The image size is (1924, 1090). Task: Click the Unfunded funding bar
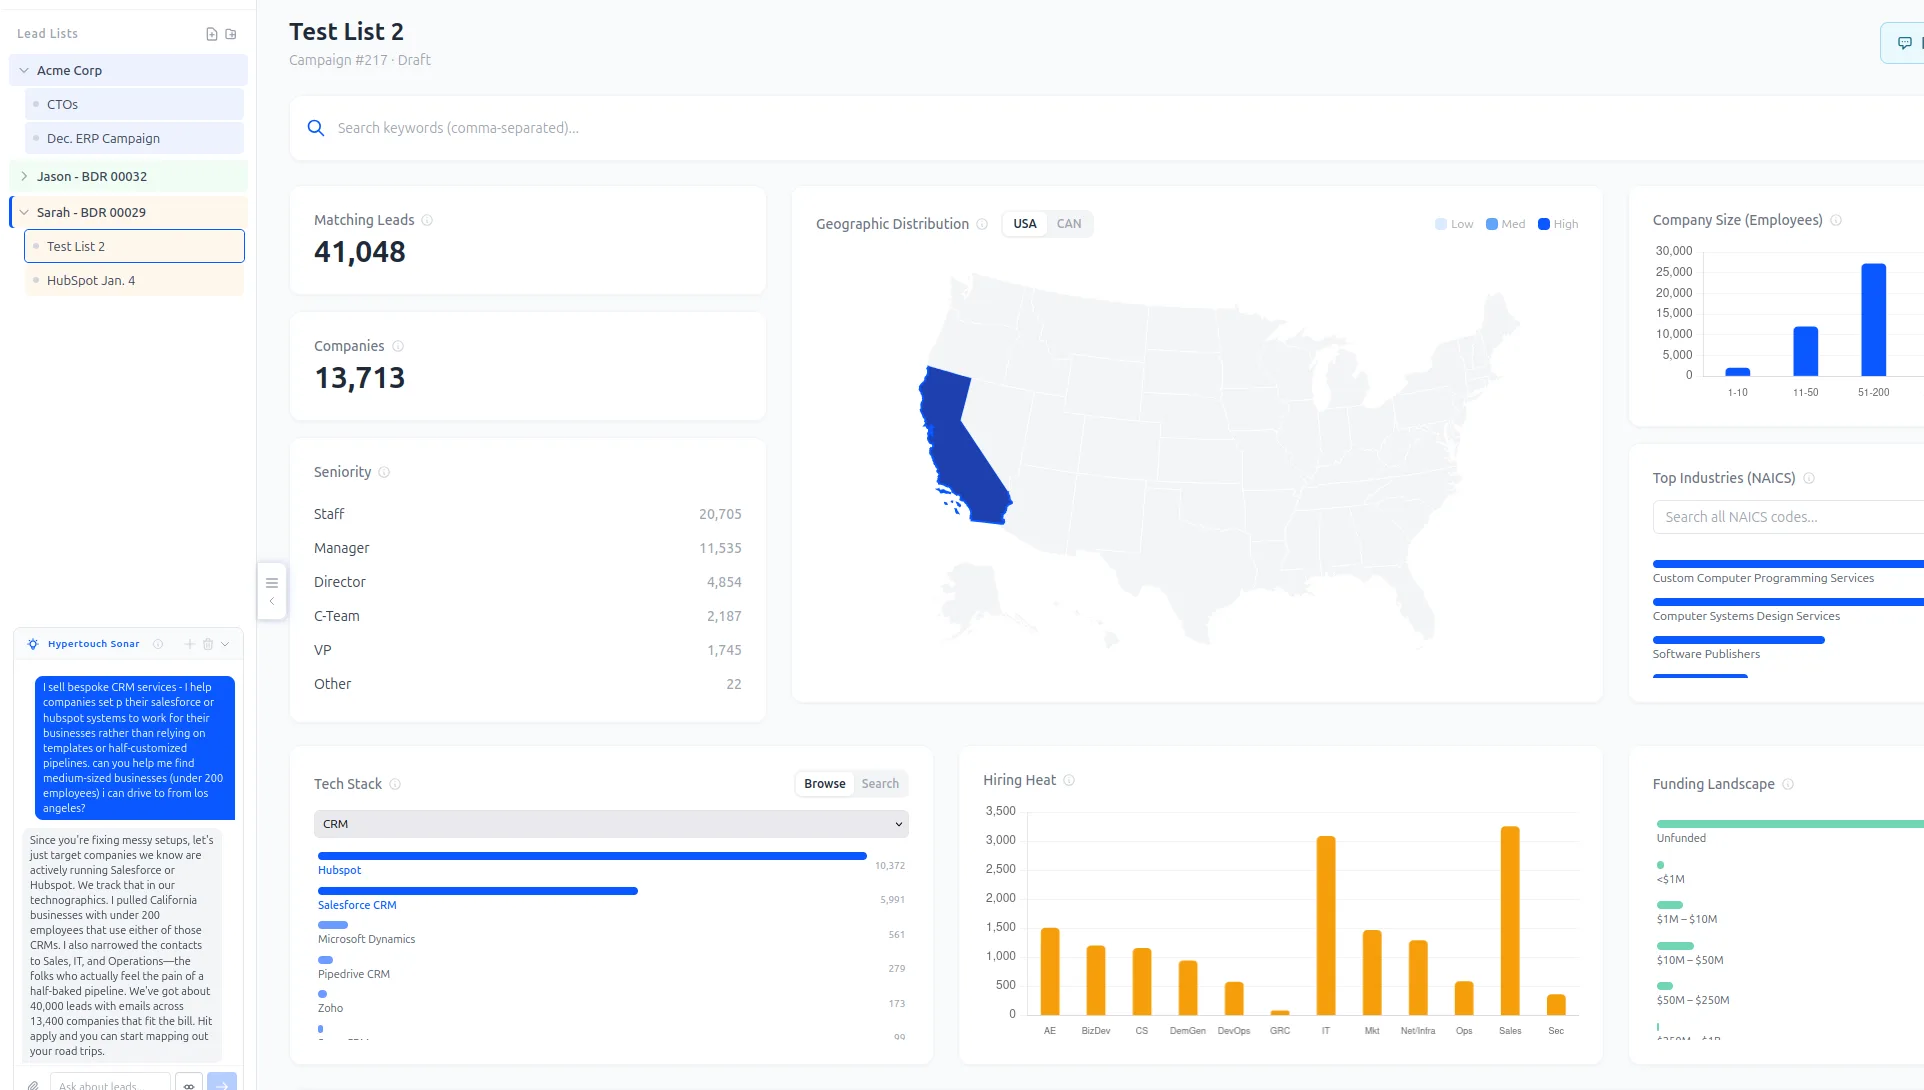pyautogui.click(x=1790, y=824)
